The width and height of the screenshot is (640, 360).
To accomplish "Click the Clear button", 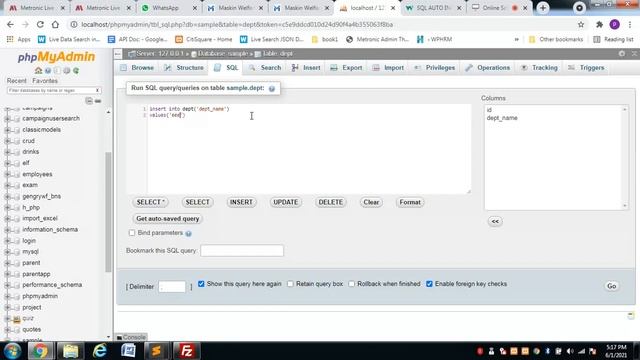I will [371, 202].
